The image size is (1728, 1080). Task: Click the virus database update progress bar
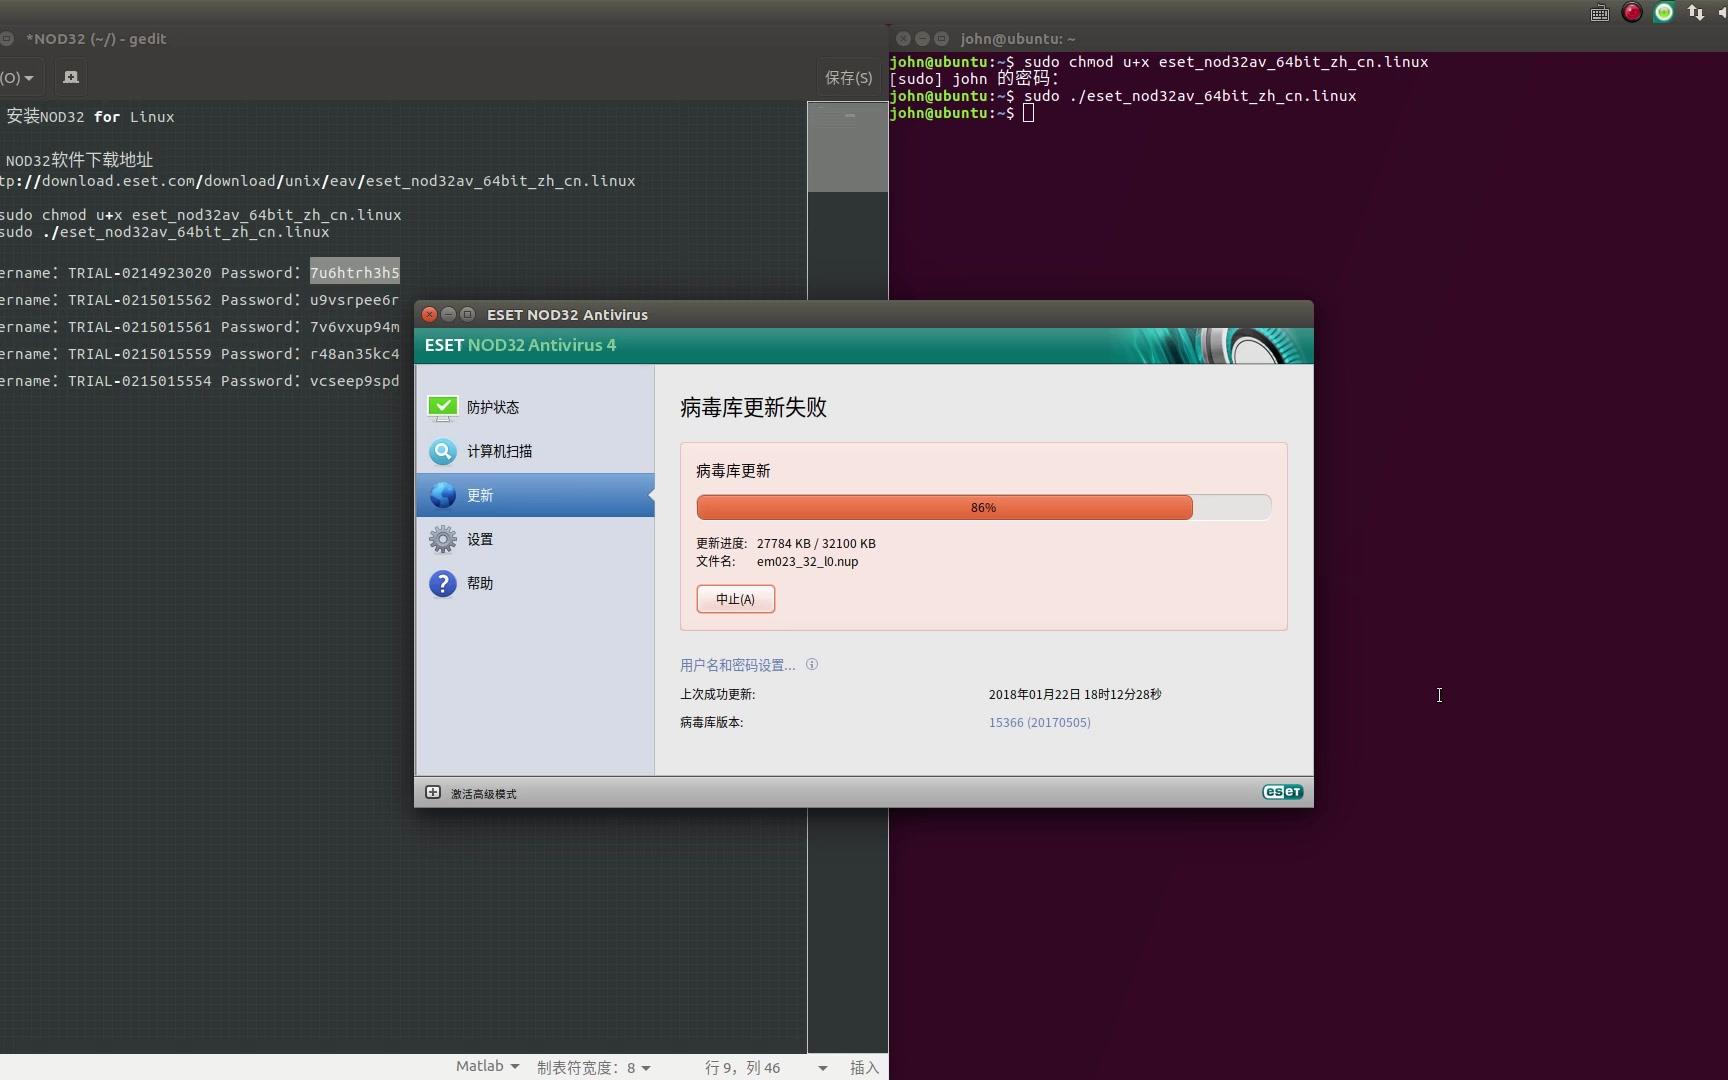pyautogui.click(x=983, y=508)
